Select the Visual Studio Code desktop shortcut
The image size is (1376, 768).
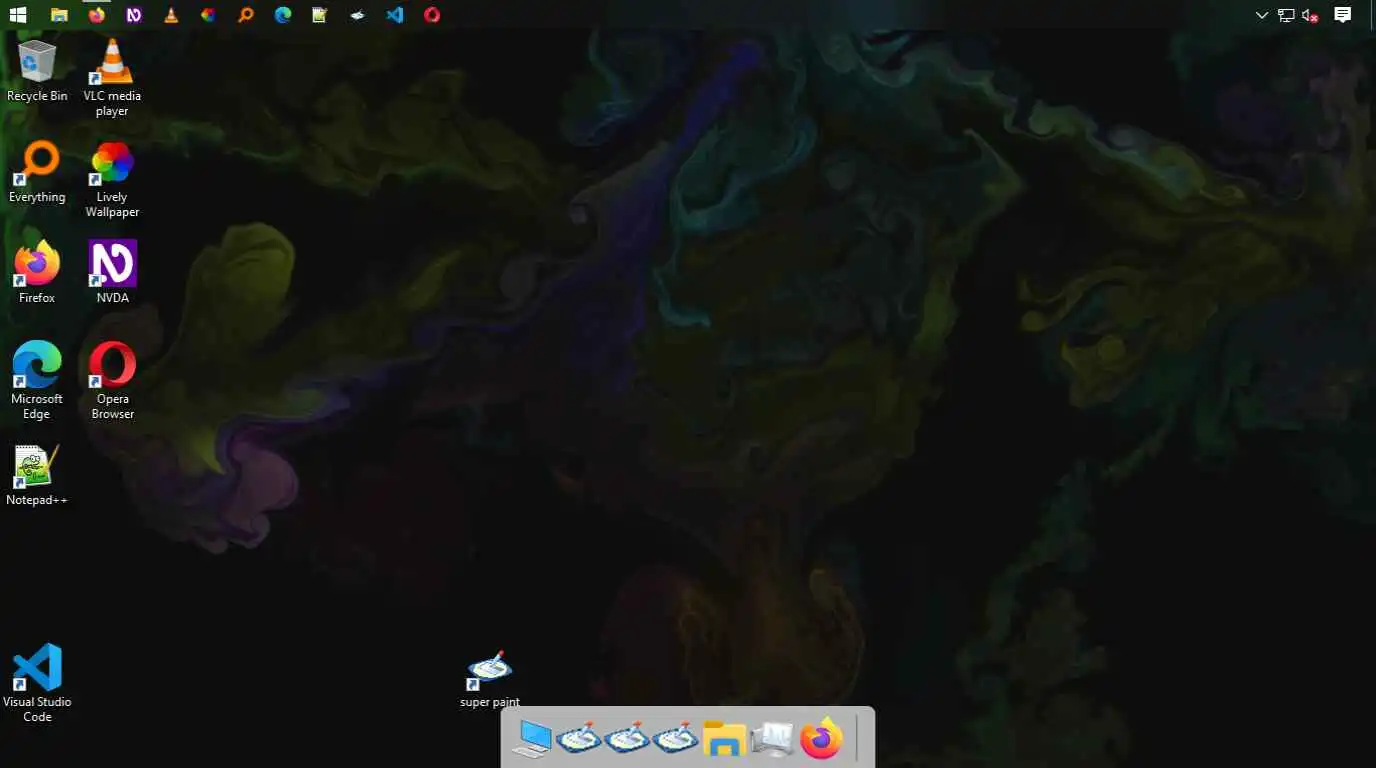coord(37,683)
